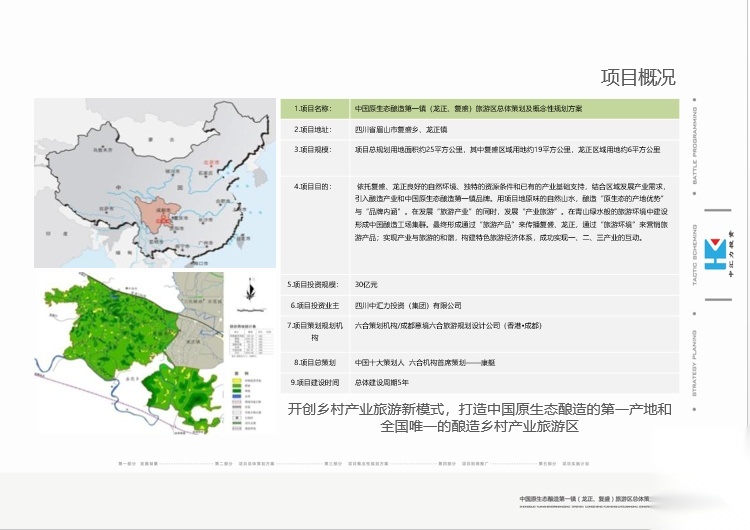Click the vertical 中汇力投资 text beside logo
Image resolution: width=750 pixels, height=530 pixels.
tap(731, 254)
